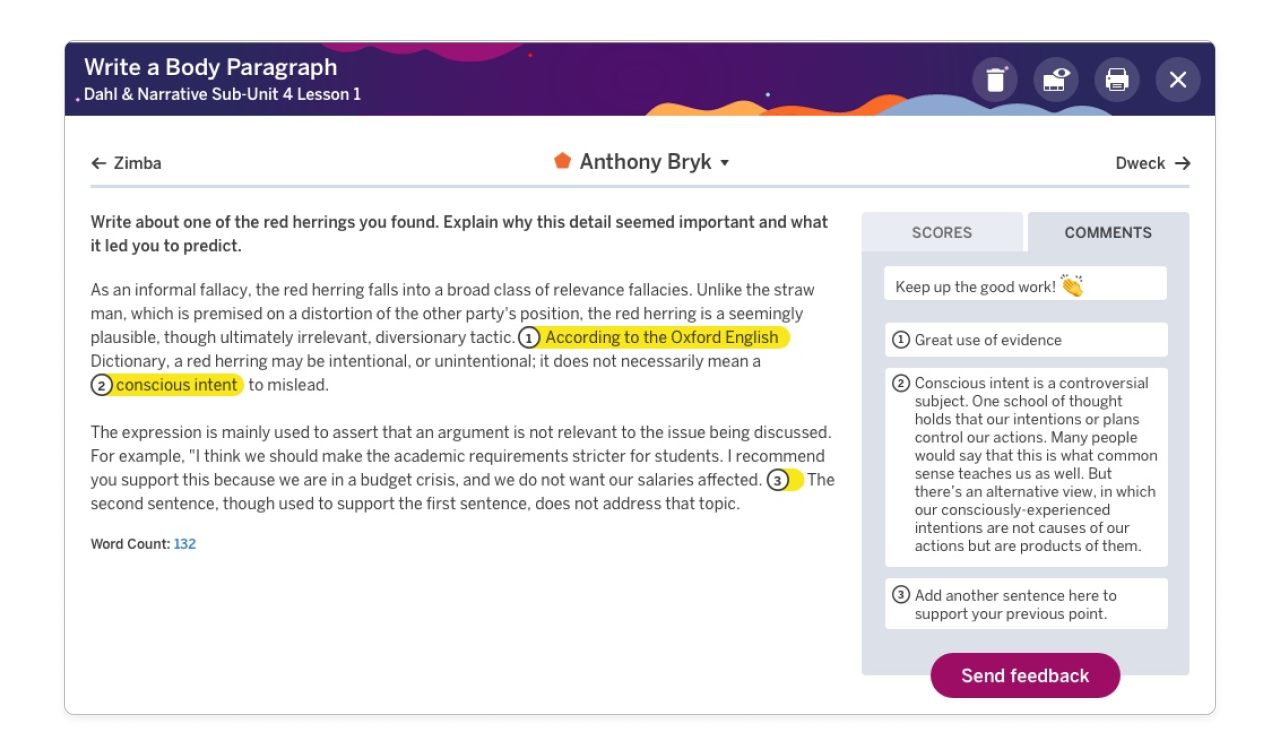Select annotation marker 1 in the essay text
The width and height of the screenshot is (1280, 755).
531,338
